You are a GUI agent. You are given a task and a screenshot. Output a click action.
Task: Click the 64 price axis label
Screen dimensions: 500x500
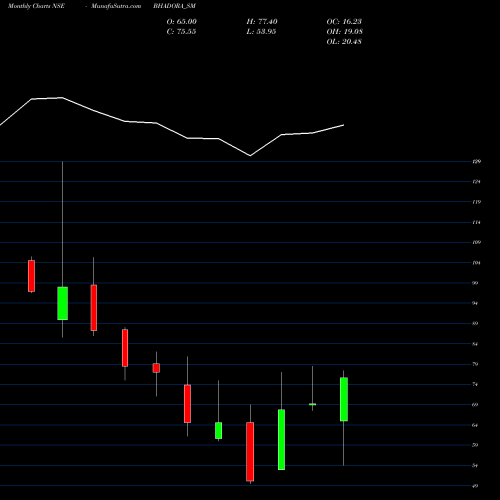[475, 425]
